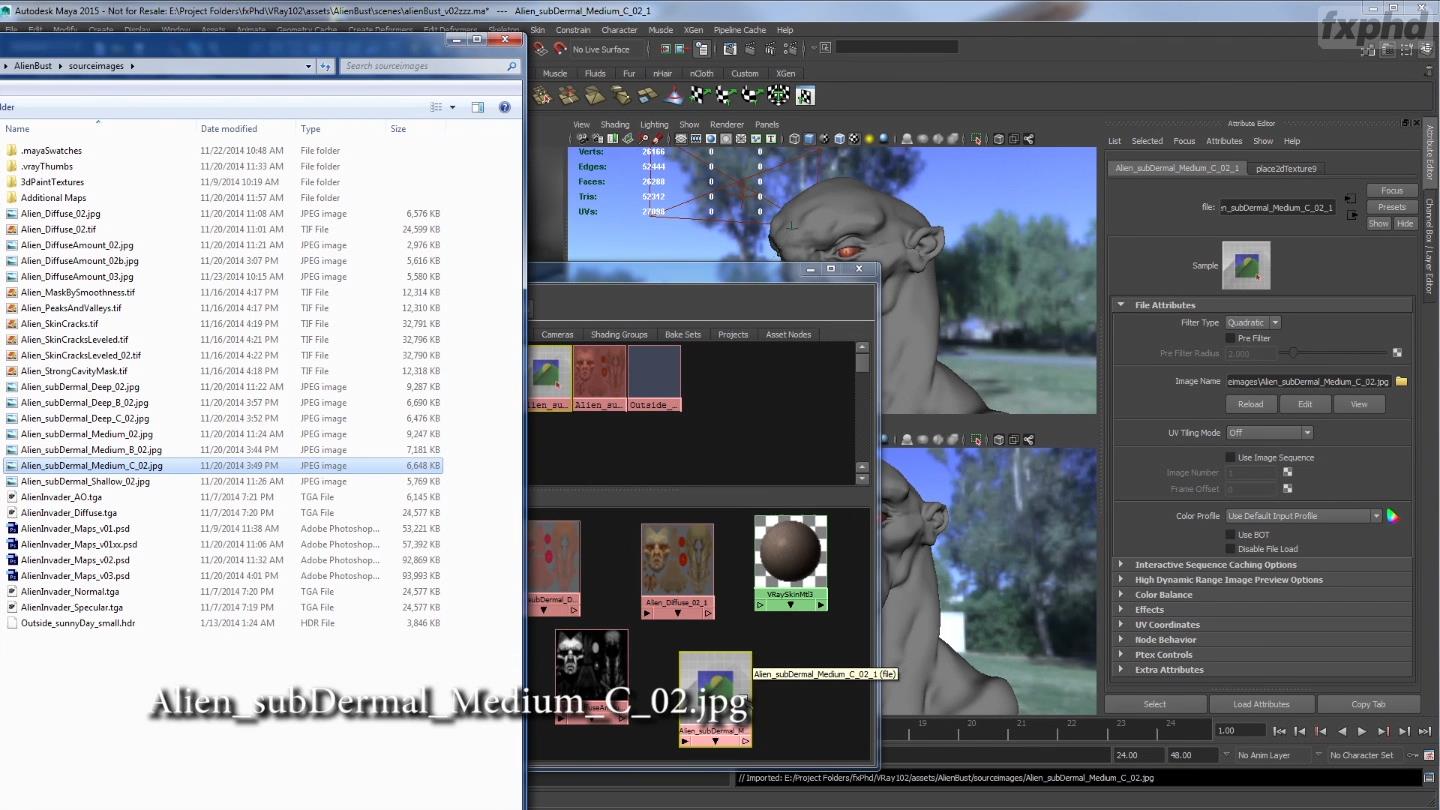The height and width of the screenshot is (810, 1440).
Task: Click the Load Attributes button
Action: point(1262,704)
